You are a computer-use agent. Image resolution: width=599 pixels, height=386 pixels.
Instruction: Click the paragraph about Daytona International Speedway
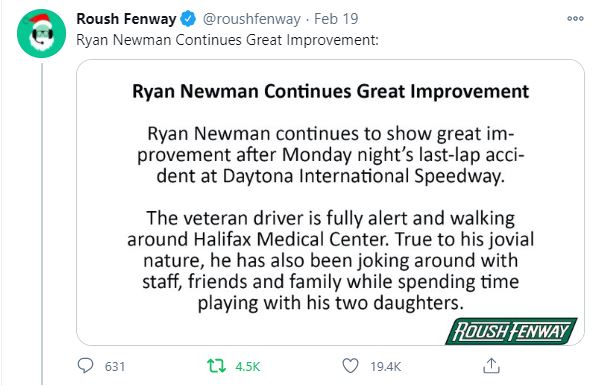(x=330, y=155)
